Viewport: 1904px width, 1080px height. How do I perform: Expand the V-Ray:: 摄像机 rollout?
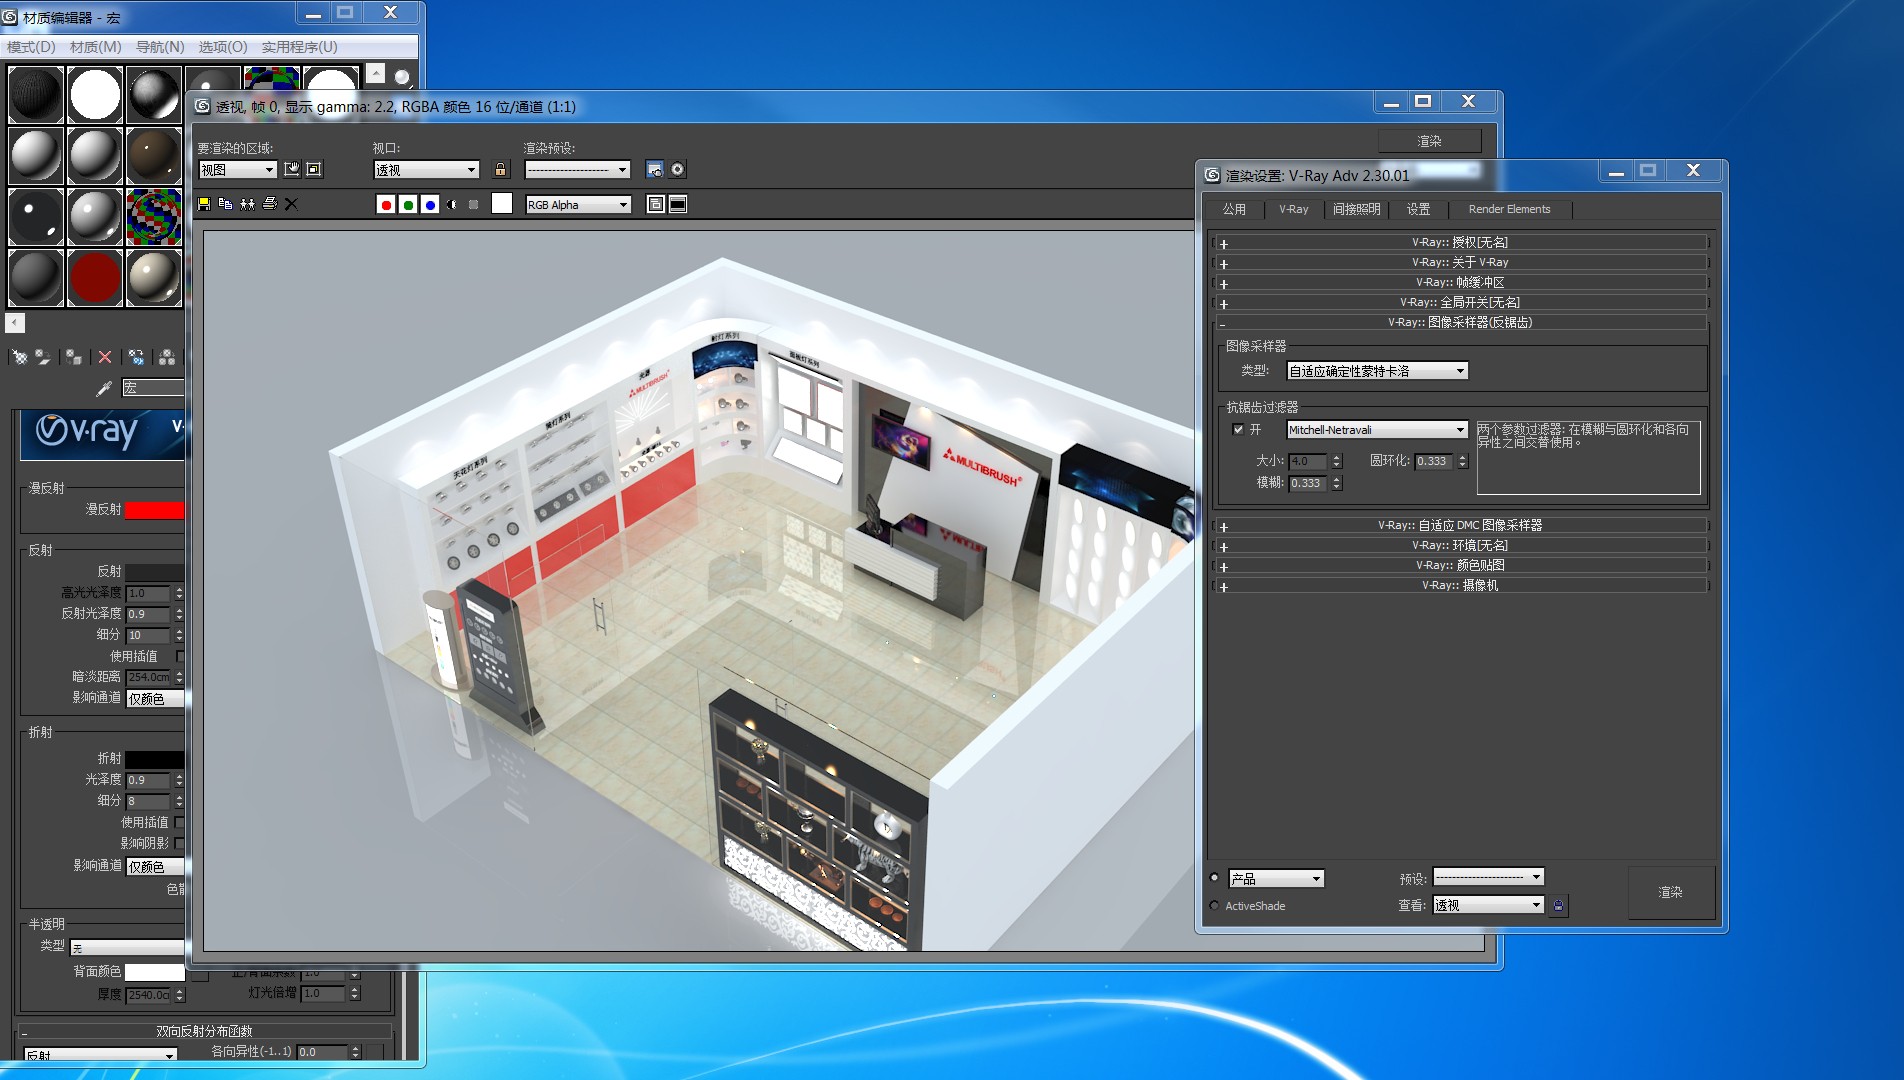1460,585
